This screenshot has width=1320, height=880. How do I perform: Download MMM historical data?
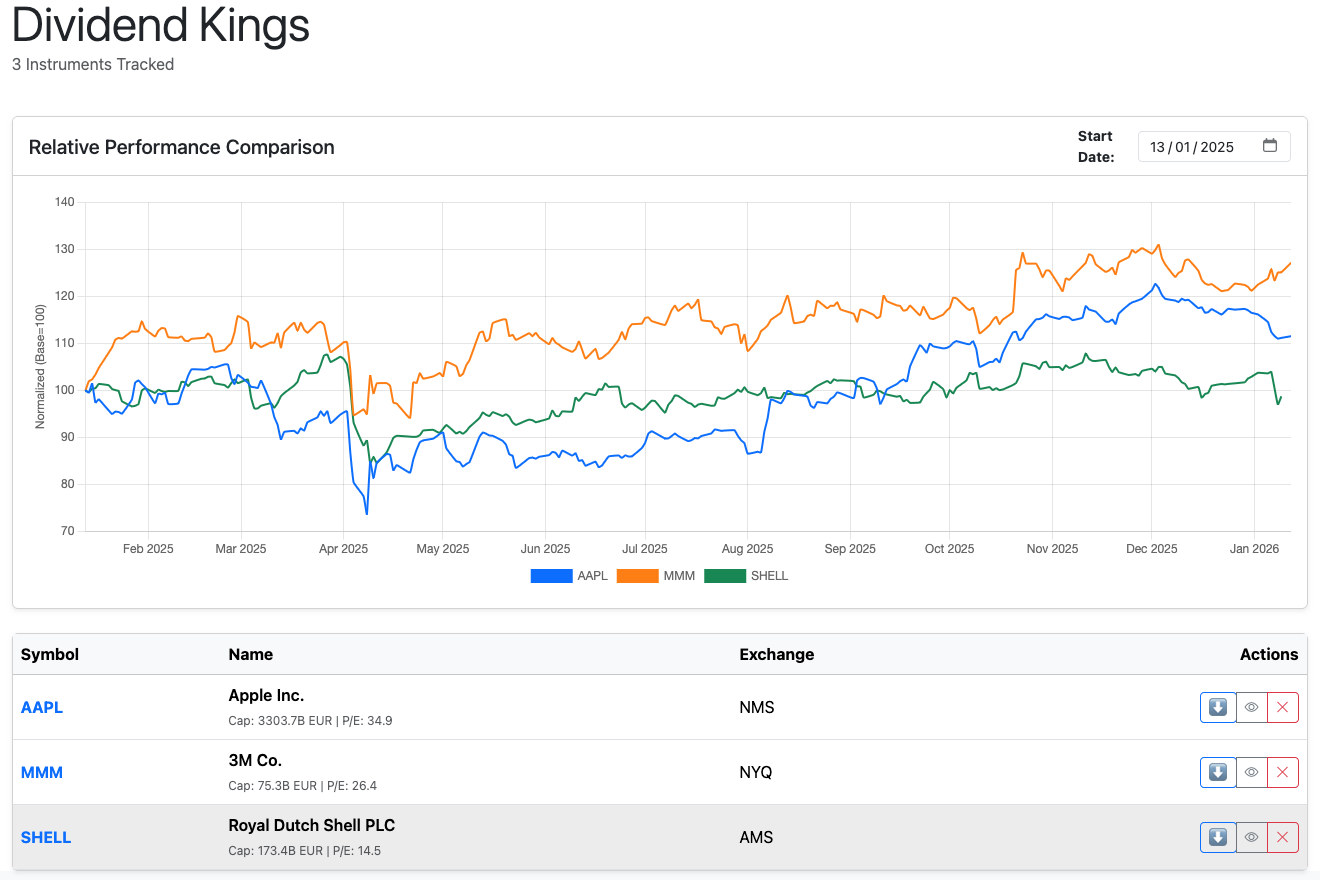(x=1217, y=772)
